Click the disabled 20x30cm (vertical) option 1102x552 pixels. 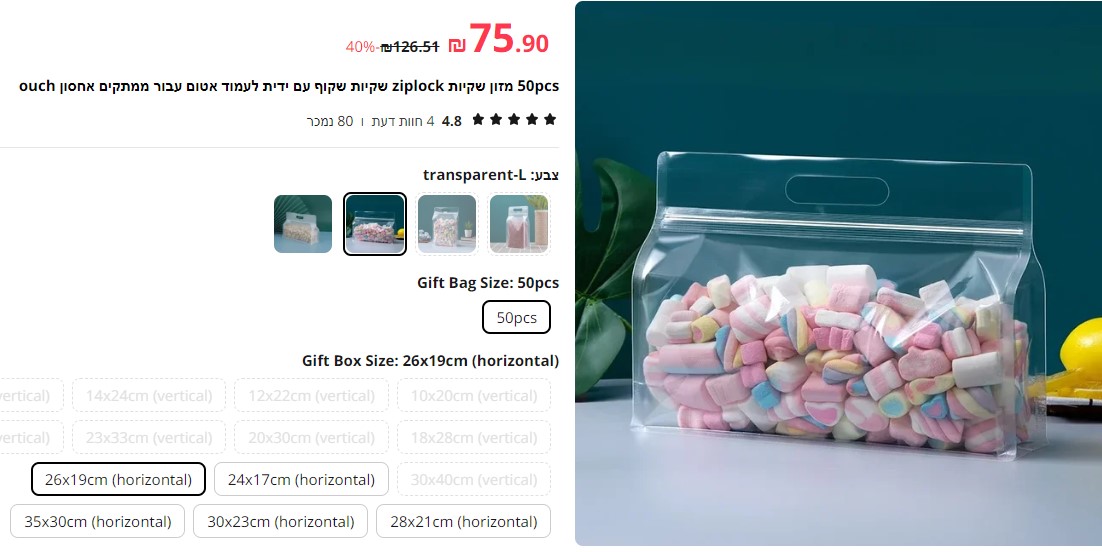tap(311, 437)
